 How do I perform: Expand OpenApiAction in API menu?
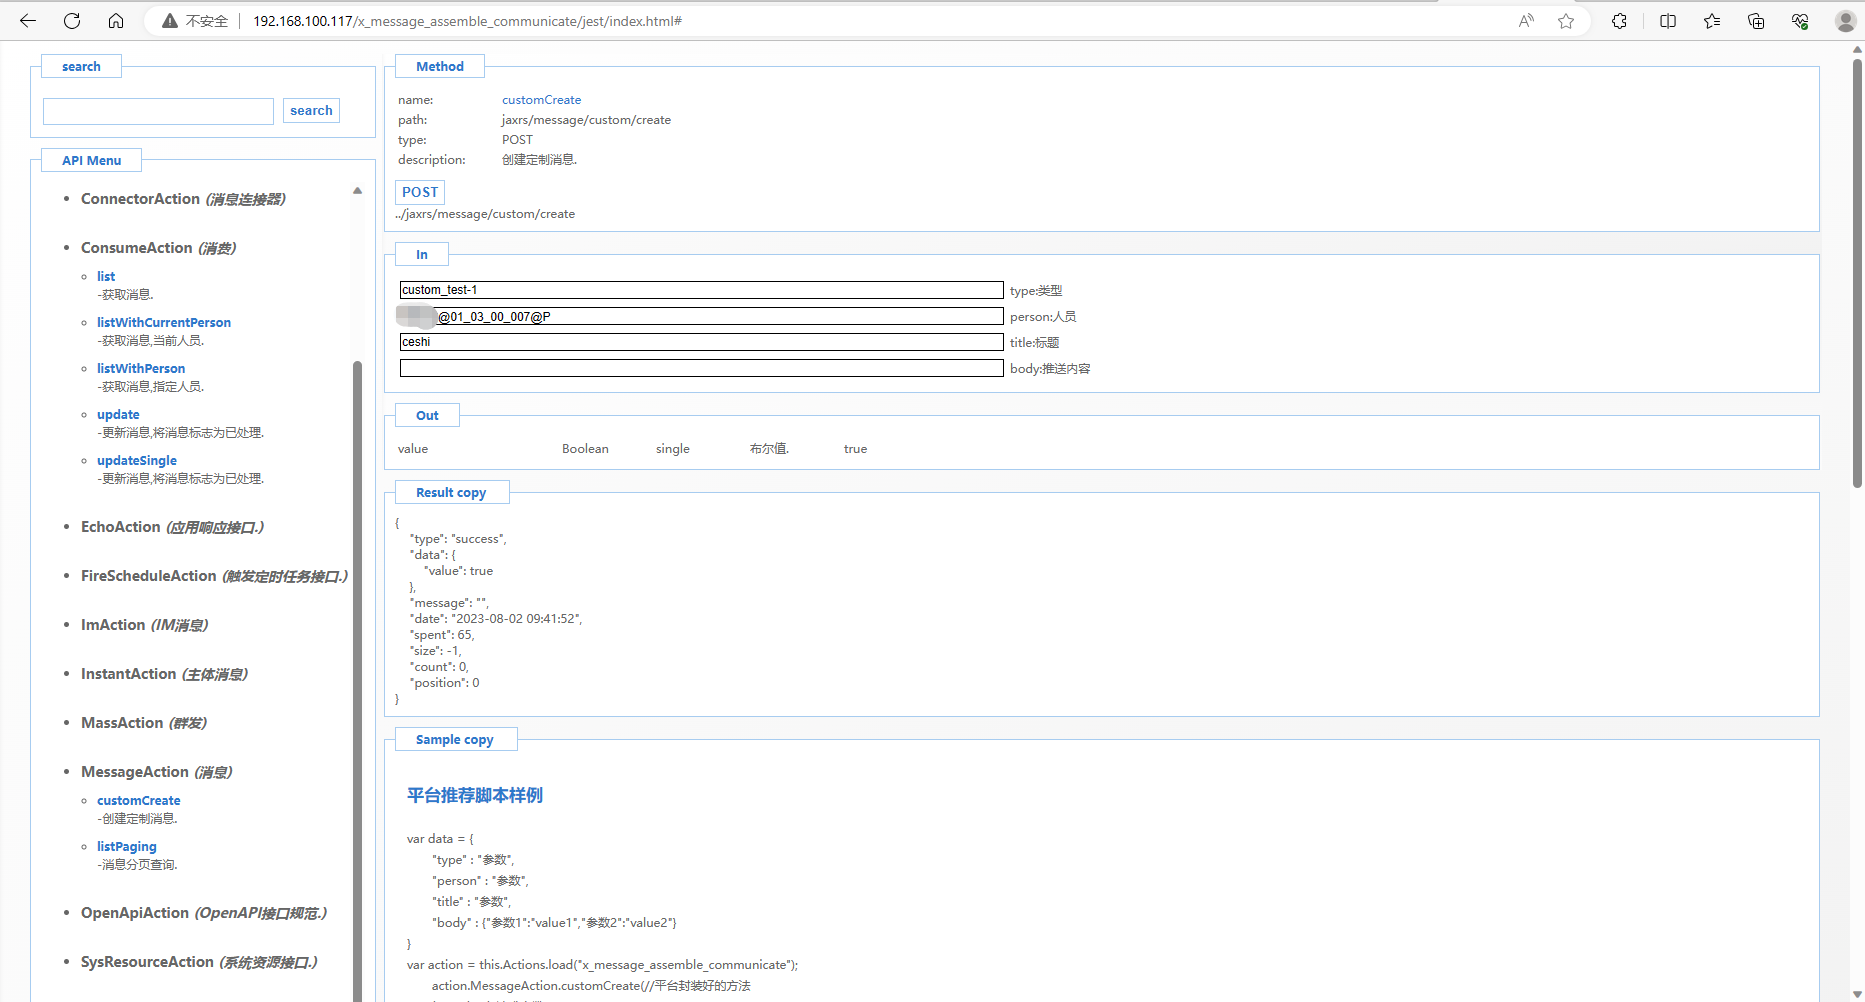204,913
